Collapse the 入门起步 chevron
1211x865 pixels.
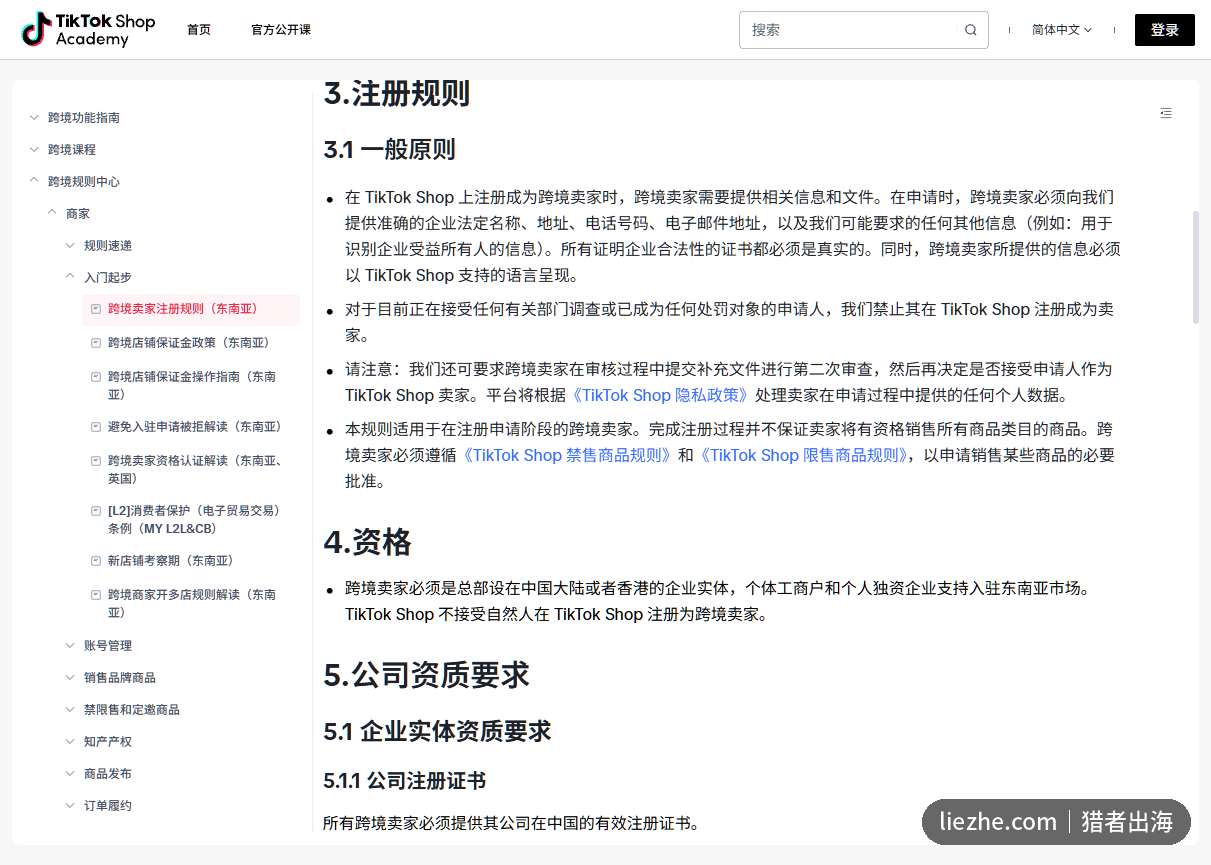click(x=70, y=278)
